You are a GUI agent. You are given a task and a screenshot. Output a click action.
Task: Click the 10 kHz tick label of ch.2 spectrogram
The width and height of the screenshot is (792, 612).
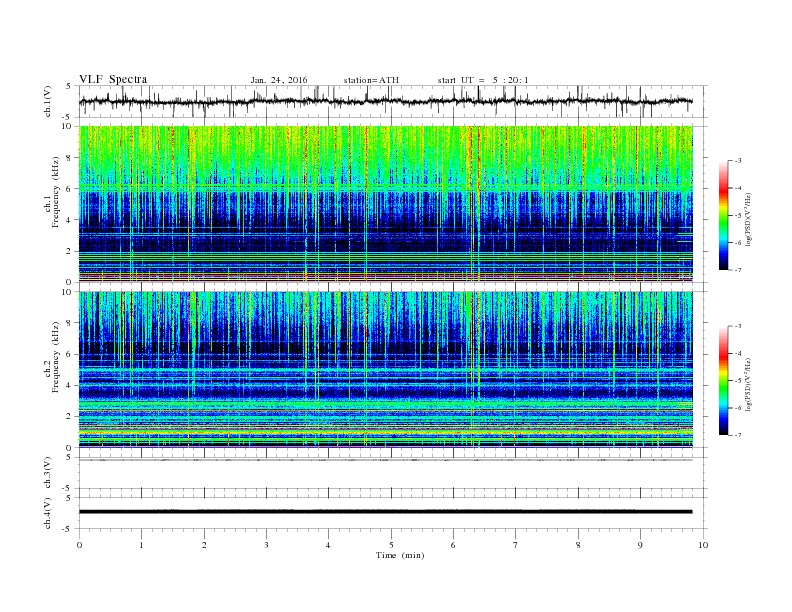pyautogui.click(x=68, y=292)
